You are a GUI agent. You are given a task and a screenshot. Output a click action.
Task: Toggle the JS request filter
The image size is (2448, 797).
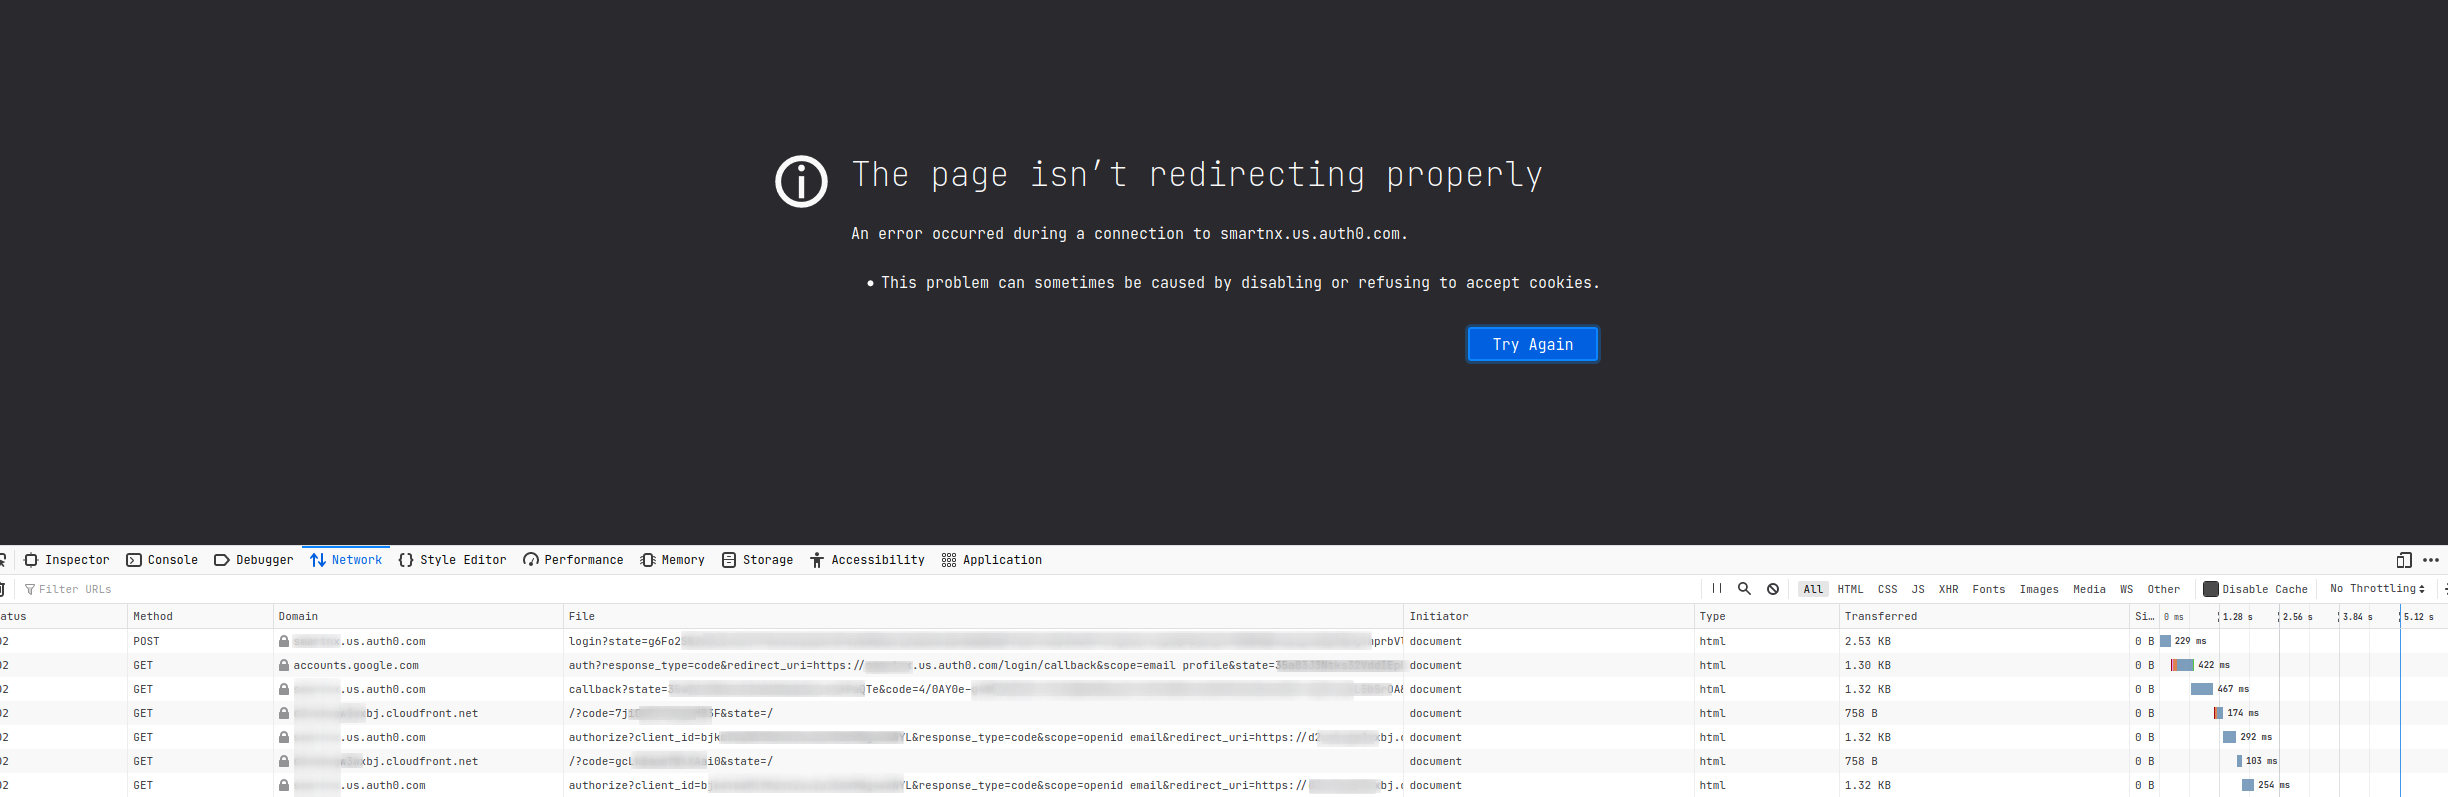coord(1918,589)
